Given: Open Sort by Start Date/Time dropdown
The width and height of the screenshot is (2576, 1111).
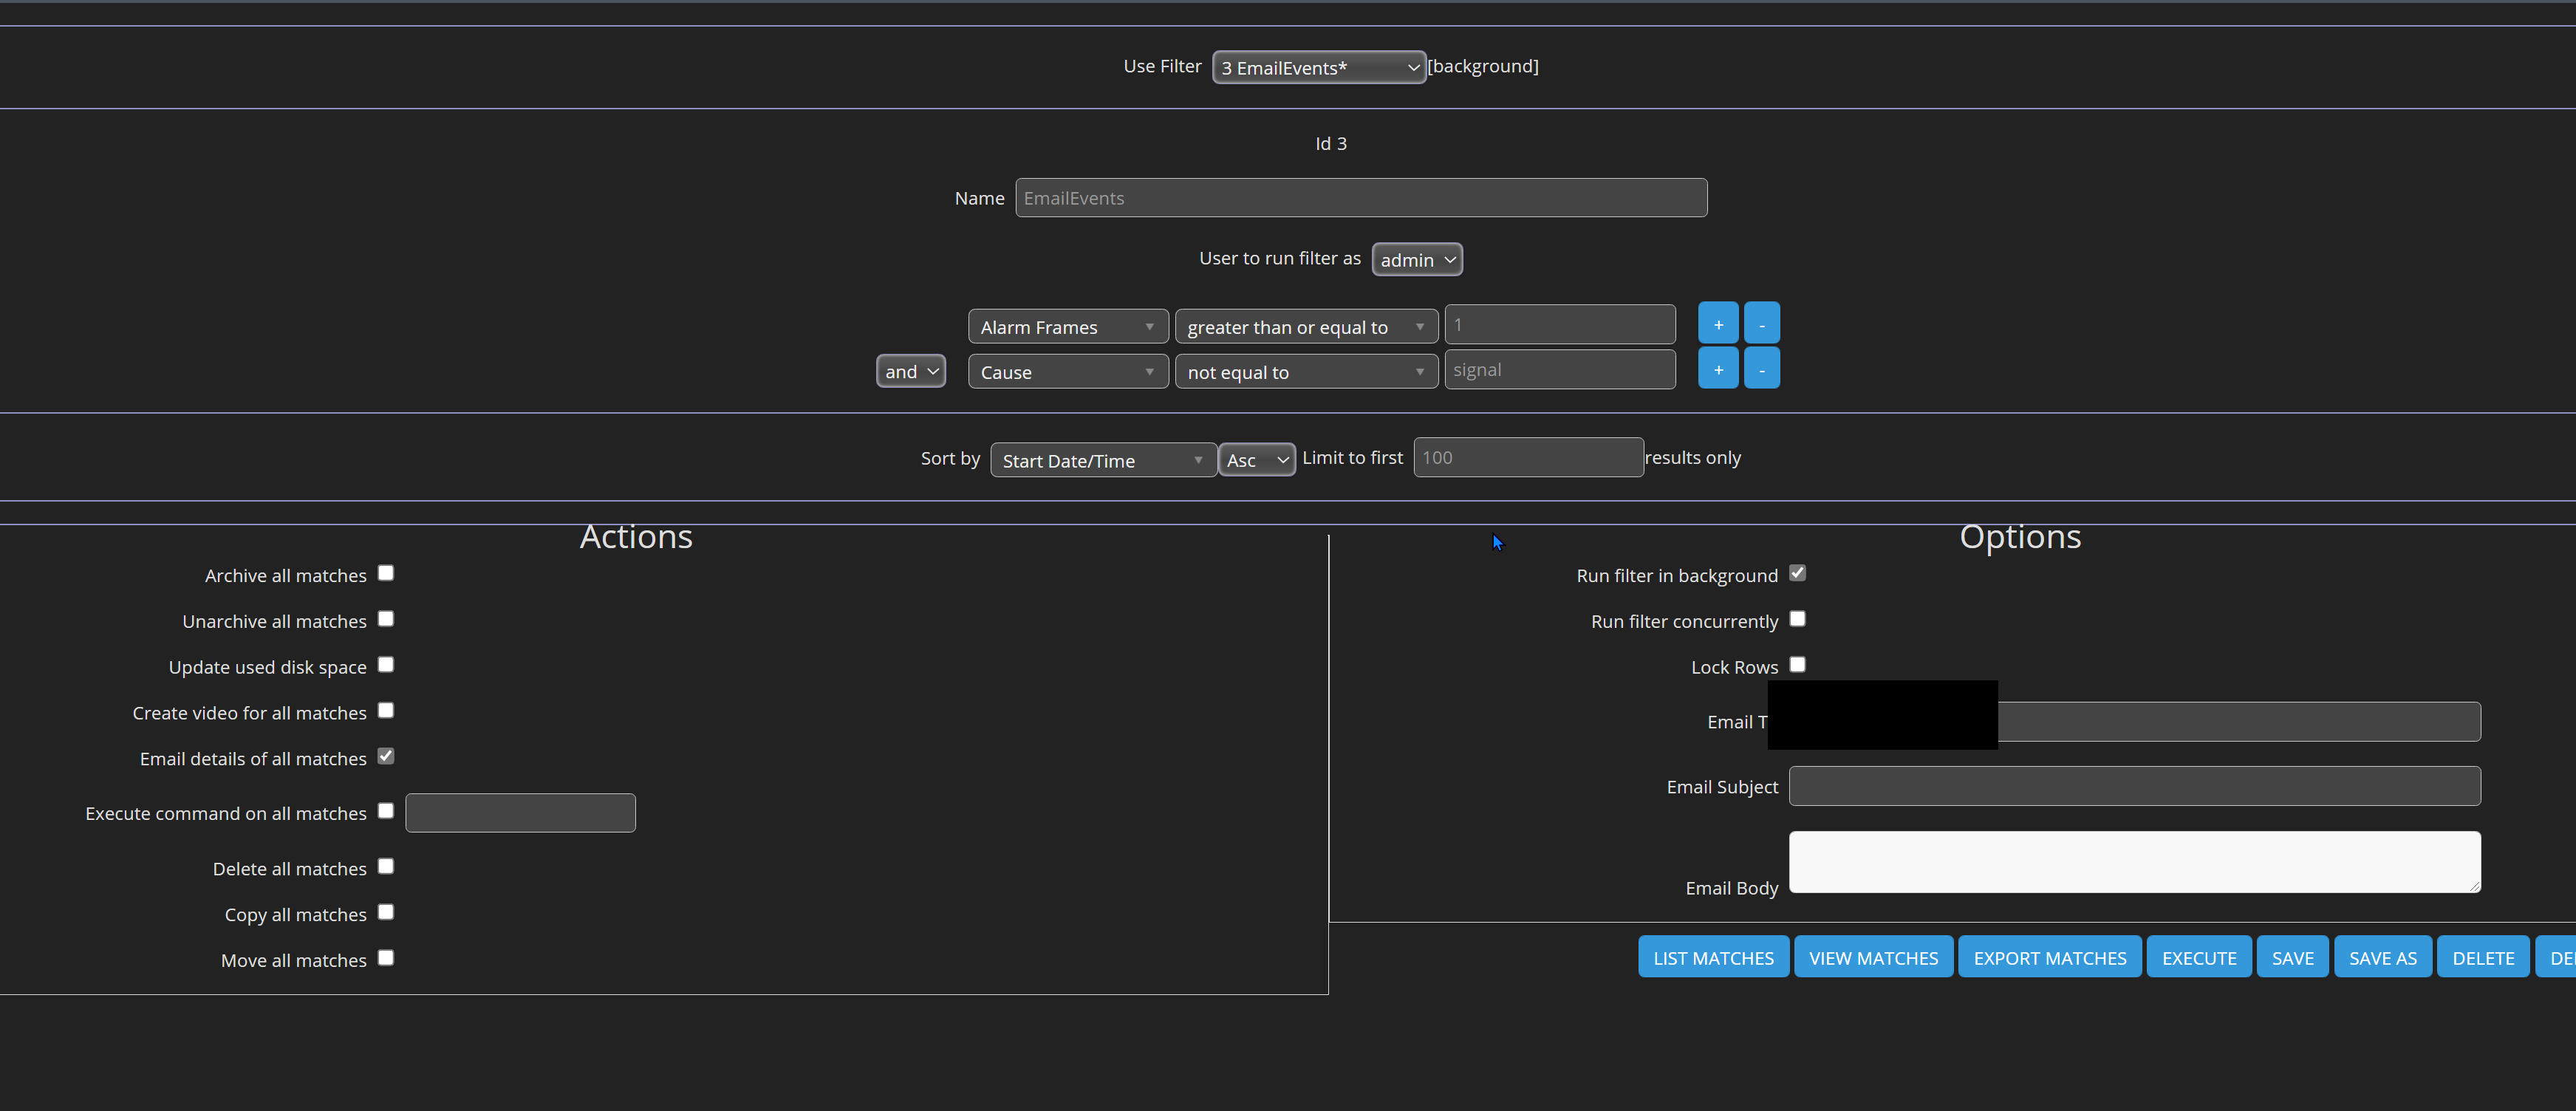Looking at the screenshot, I should [1102, 460].
